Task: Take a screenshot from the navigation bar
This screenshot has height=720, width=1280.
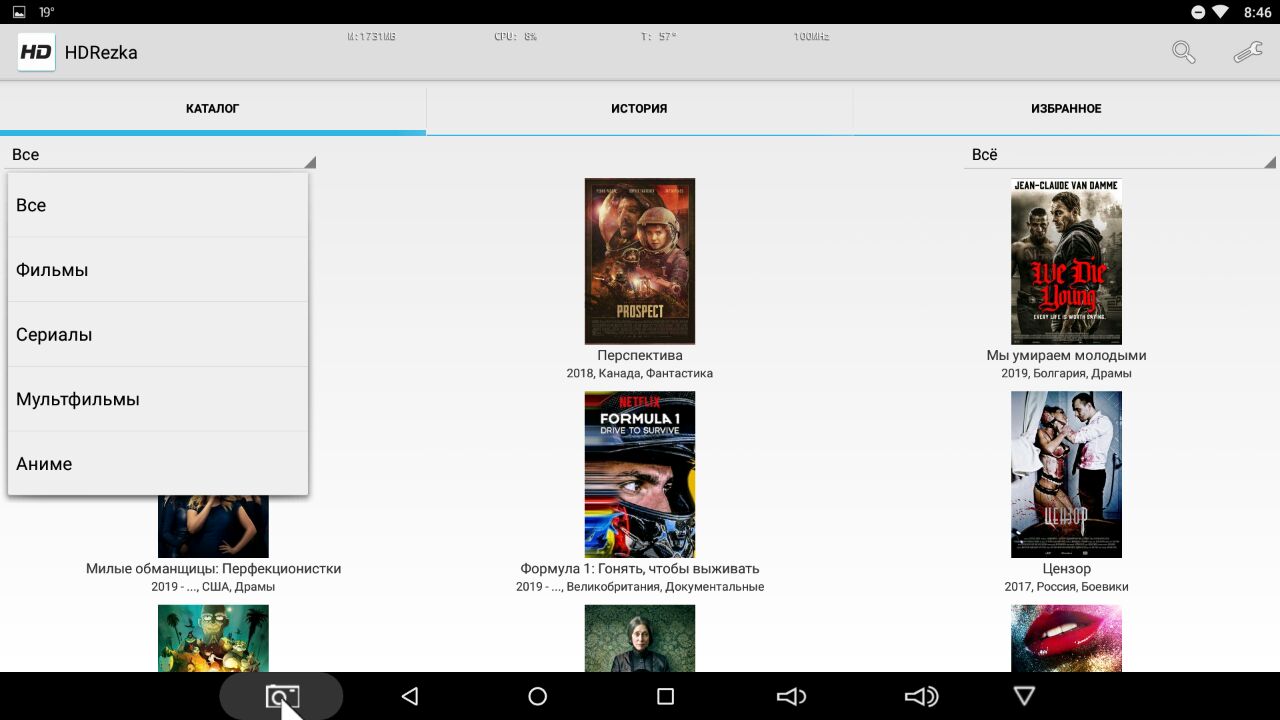Action: click(282, 697)
